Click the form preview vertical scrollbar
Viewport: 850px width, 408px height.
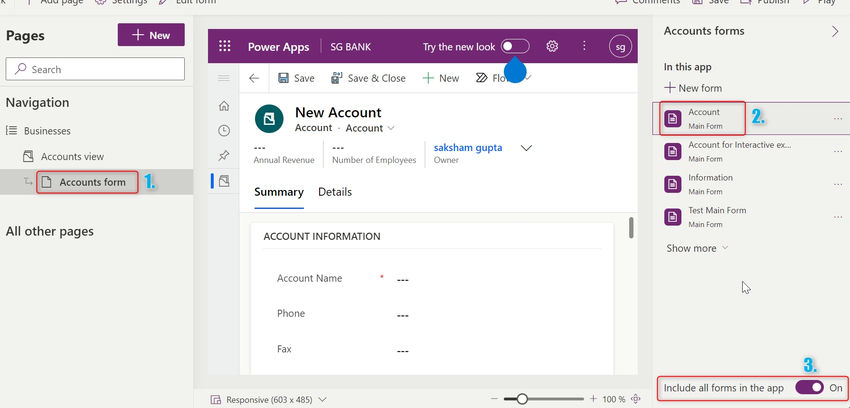point(632,227)
